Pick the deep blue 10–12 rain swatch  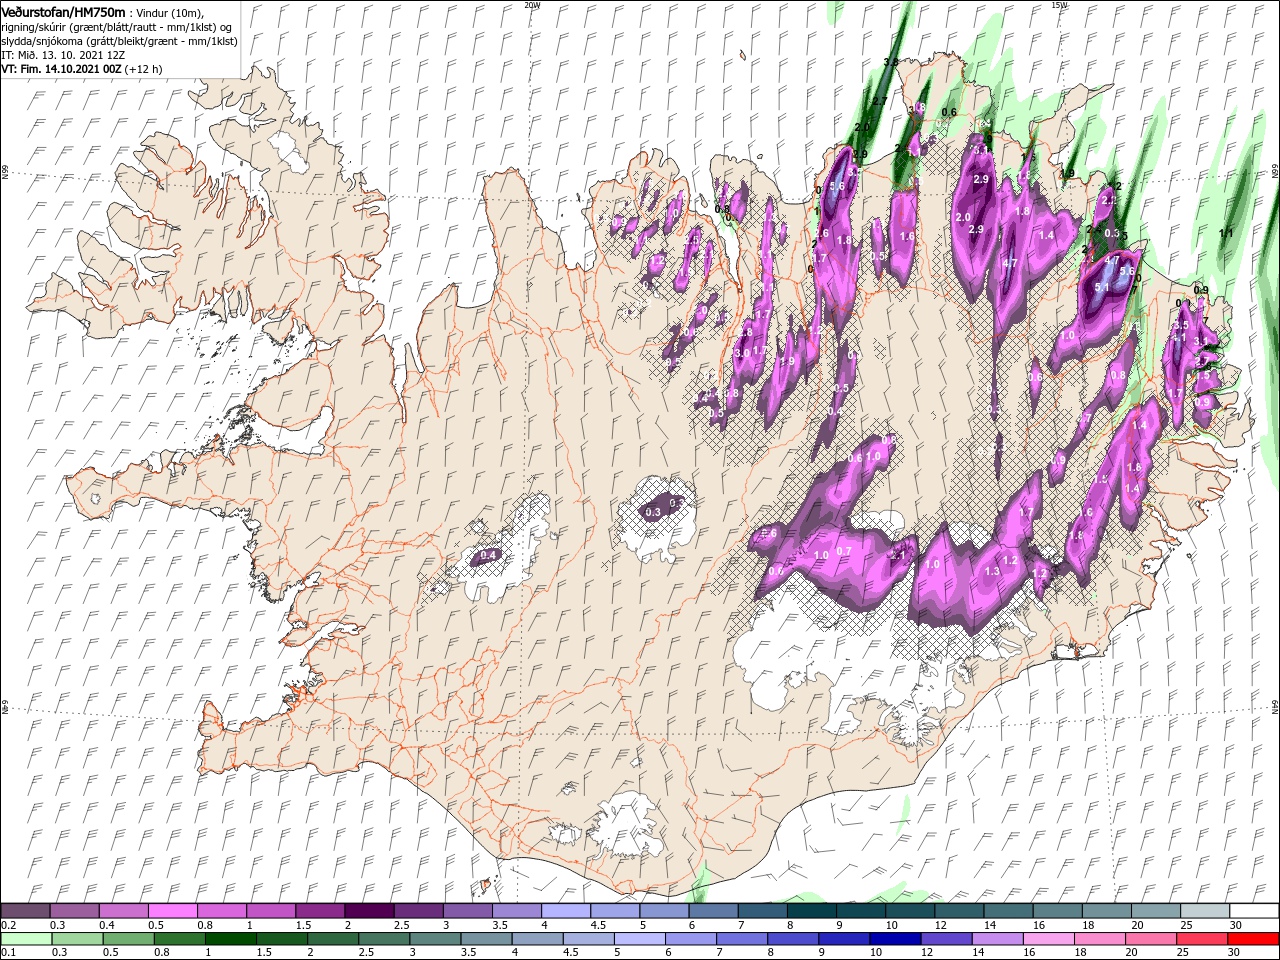(896, 939)
